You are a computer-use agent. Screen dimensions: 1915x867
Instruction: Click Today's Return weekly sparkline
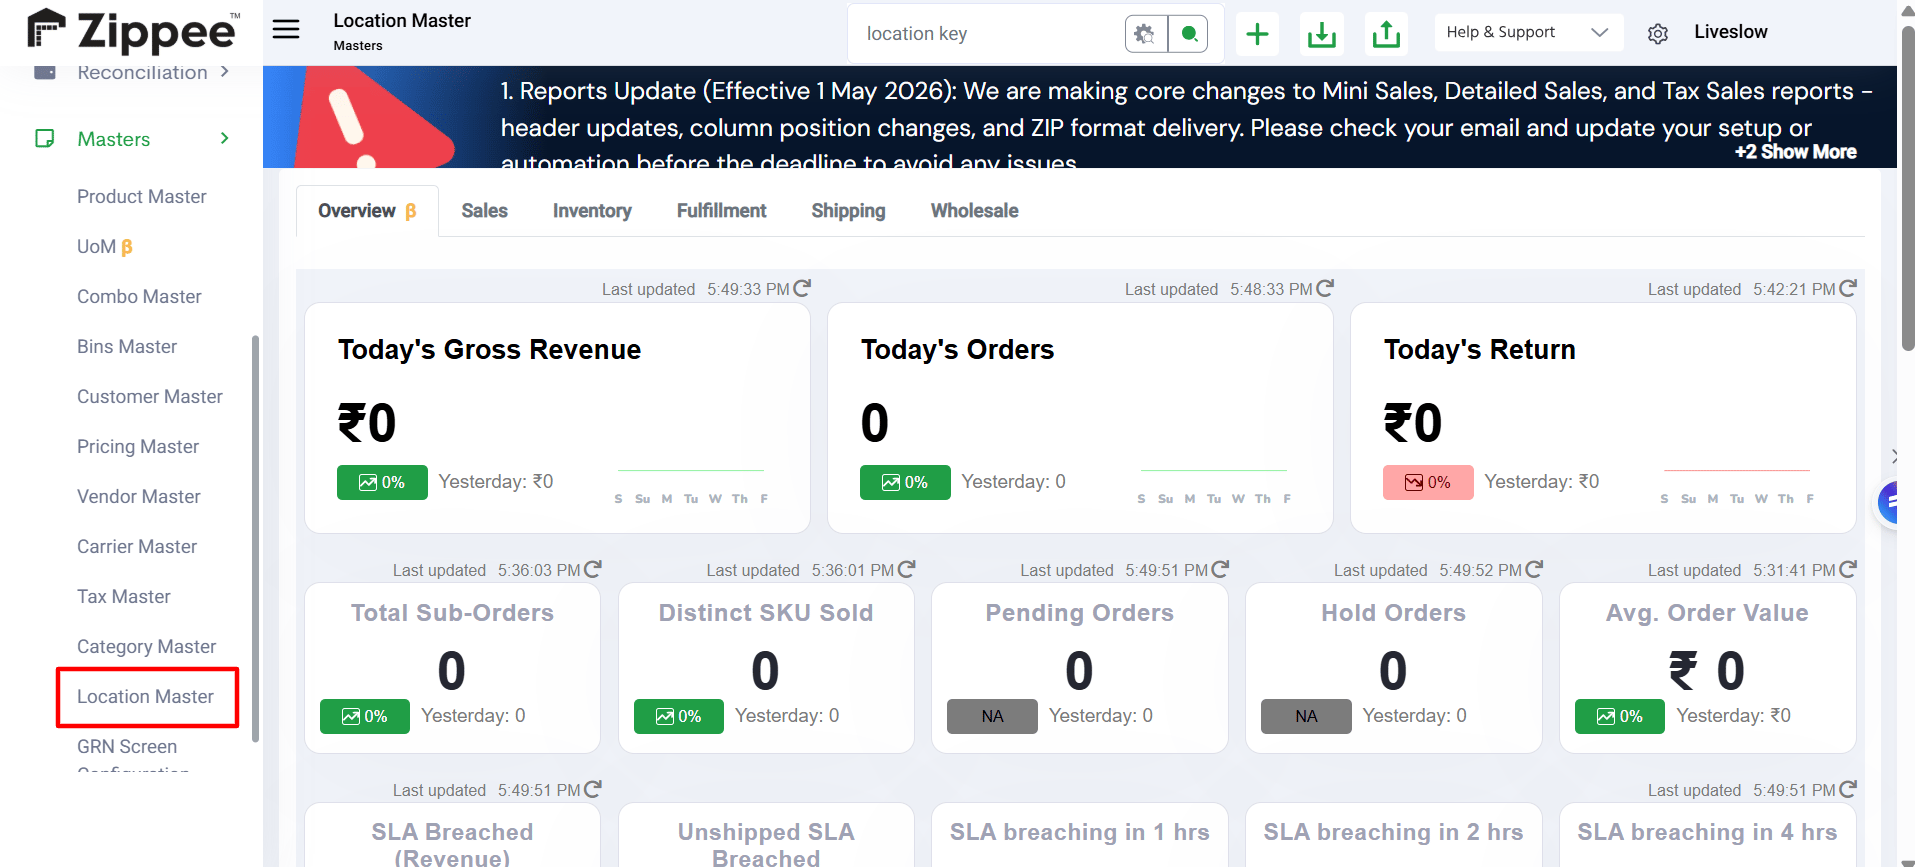pos(1737,484)
